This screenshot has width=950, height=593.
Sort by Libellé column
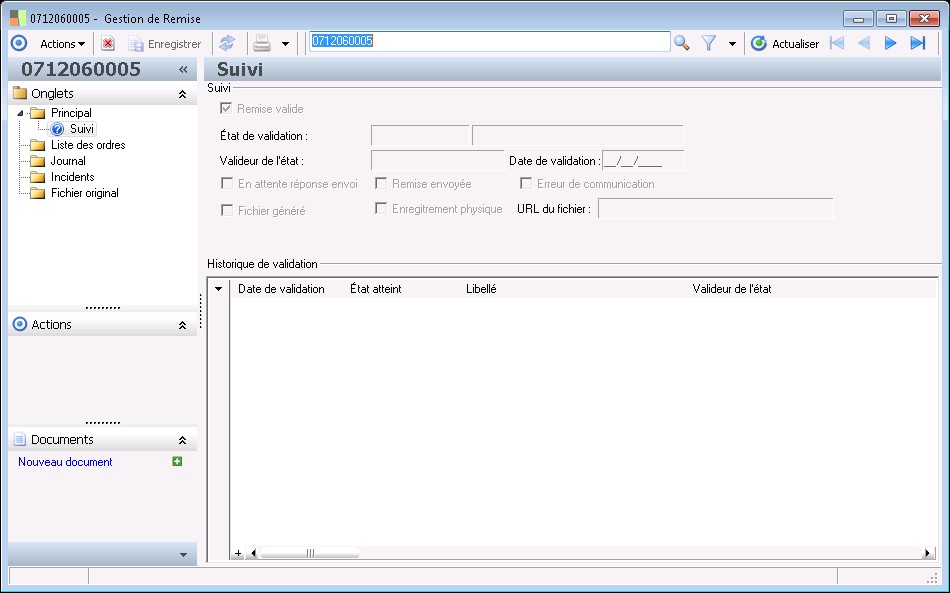(x=481, y=289)
